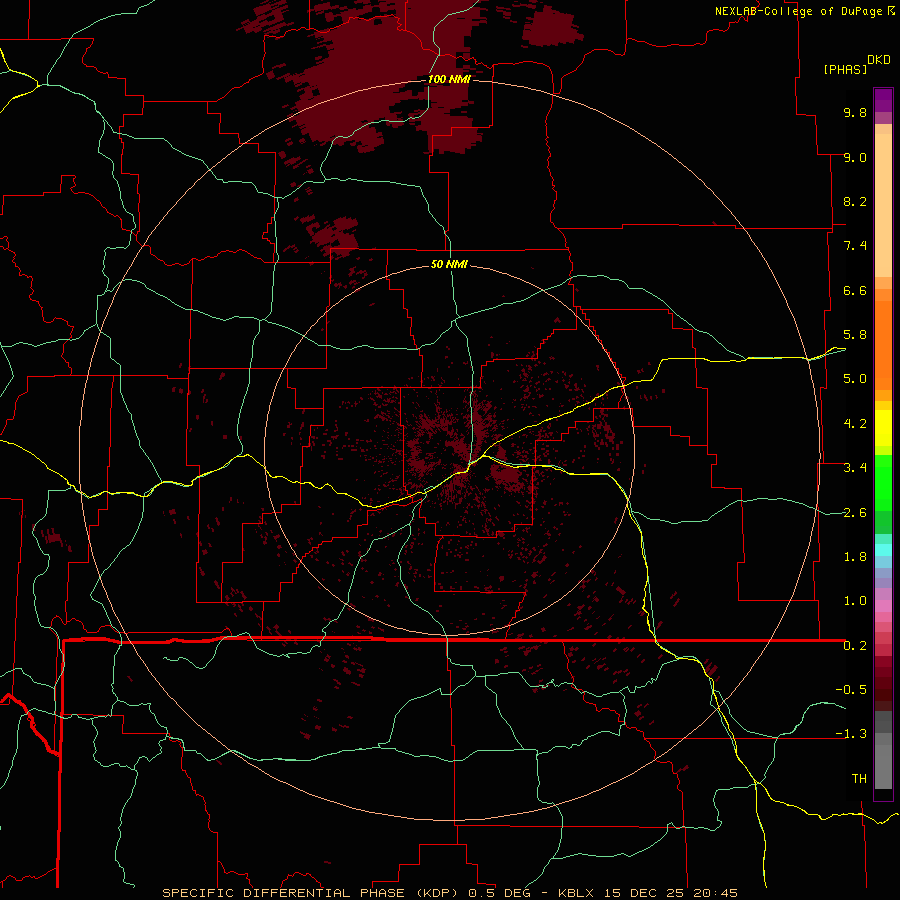Click the SPECIFIC DIFFERENTIAL PHASE (KDP) caption

312,893
